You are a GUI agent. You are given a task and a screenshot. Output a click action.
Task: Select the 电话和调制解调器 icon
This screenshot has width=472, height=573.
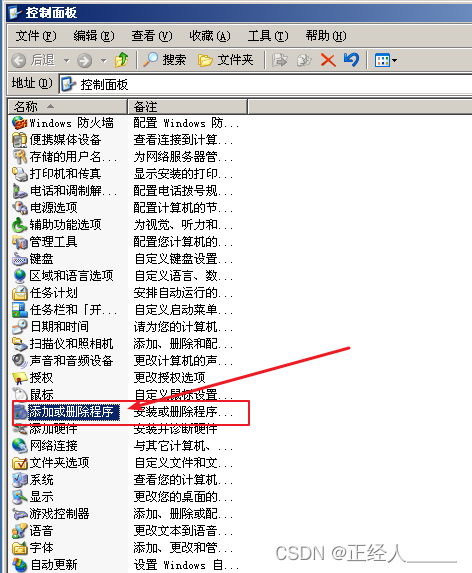point(20,191)
